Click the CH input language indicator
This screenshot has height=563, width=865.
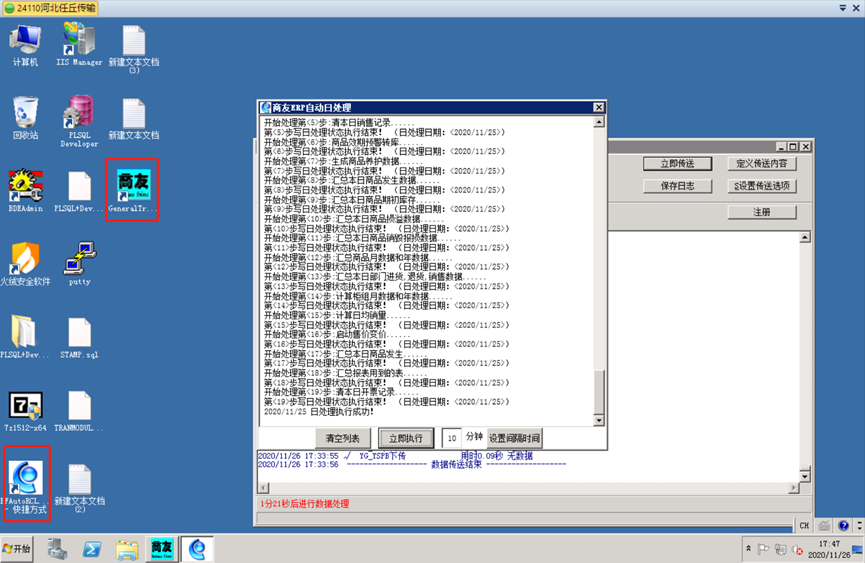(x=804, y=526)
